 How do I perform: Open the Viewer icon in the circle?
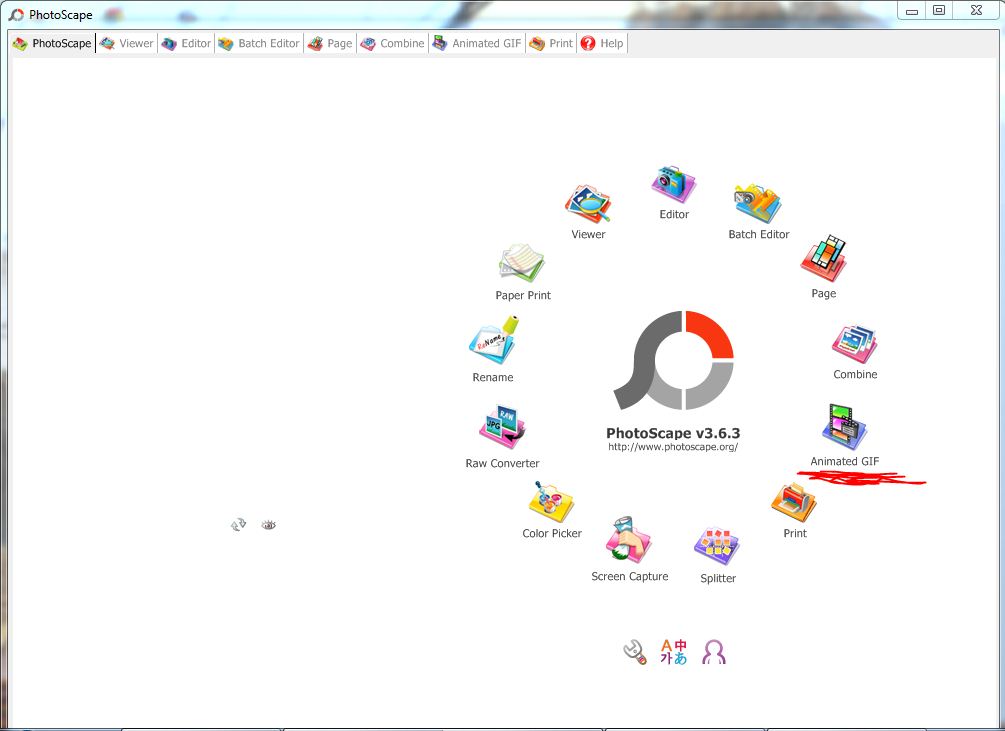point(588,204)
